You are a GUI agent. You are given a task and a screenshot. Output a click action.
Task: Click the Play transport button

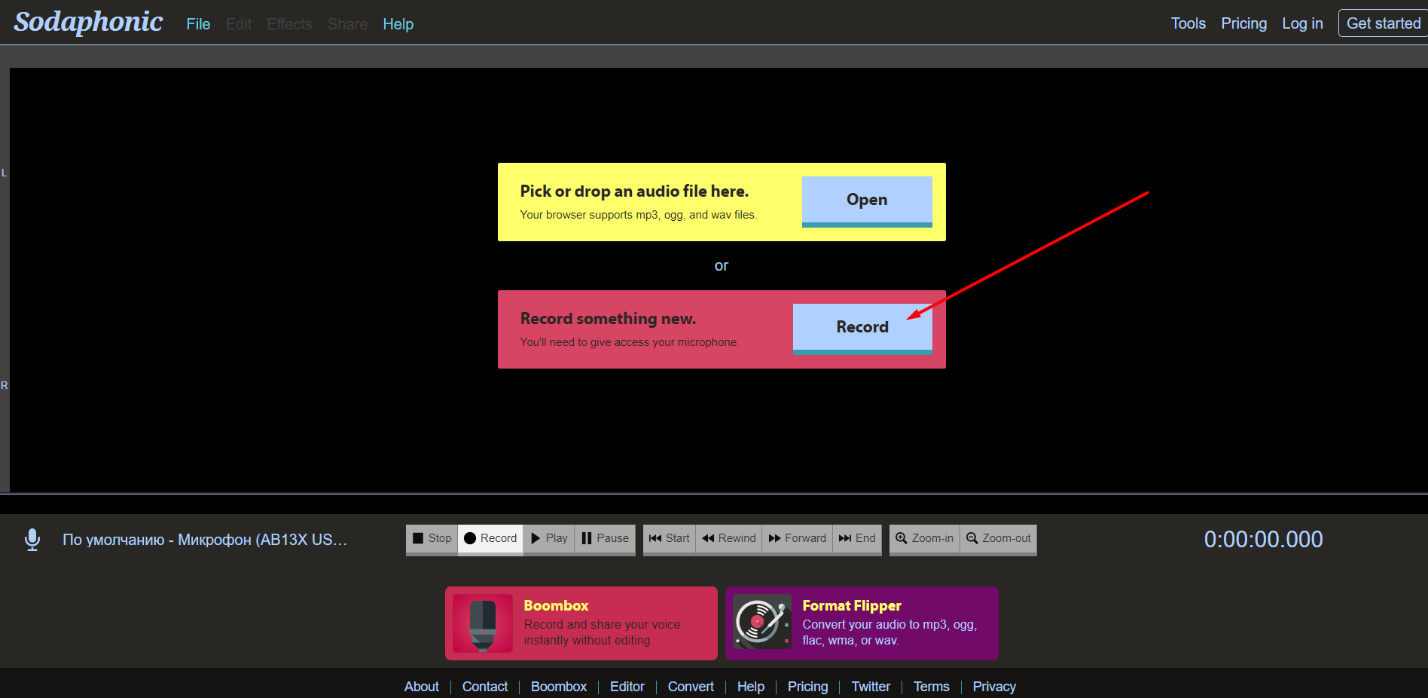click(549, 538)
